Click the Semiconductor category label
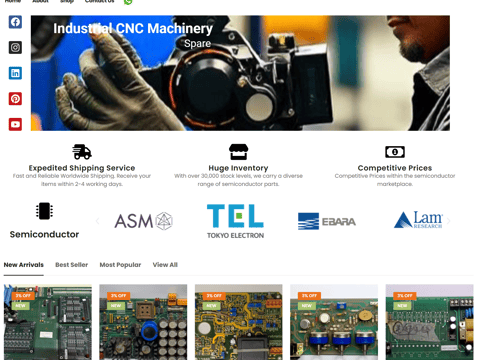The height and width of the screenshot is (360, 503). point(44,234)
